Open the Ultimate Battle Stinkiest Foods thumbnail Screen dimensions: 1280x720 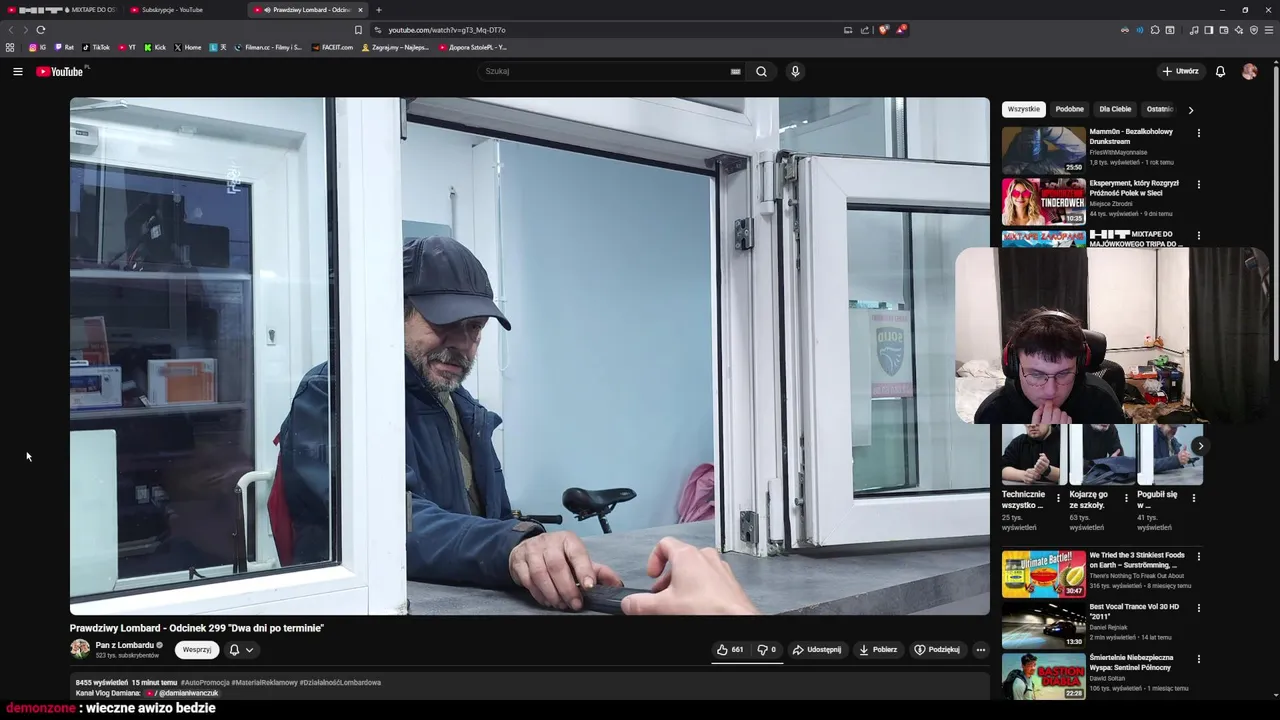click(1044, 573)
